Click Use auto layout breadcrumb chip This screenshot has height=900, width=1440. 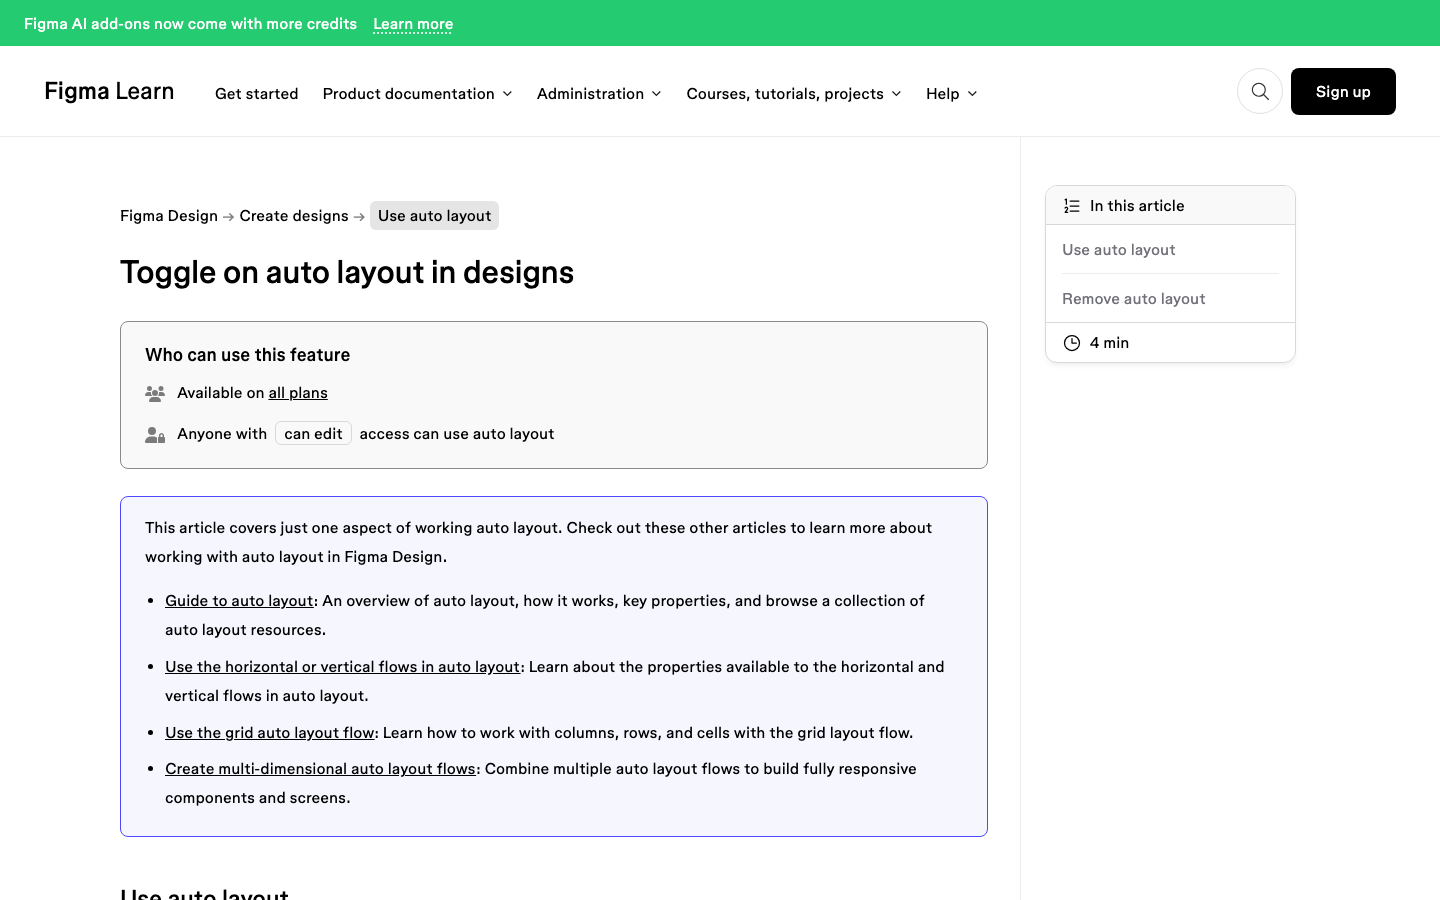(434, 216)
